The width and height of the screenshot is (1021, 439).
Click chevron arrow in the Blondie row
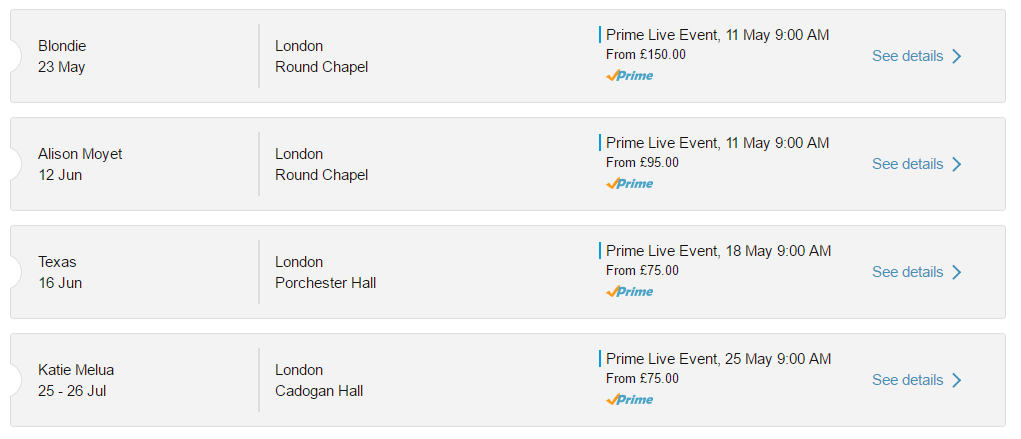click(x=957, y=56)
